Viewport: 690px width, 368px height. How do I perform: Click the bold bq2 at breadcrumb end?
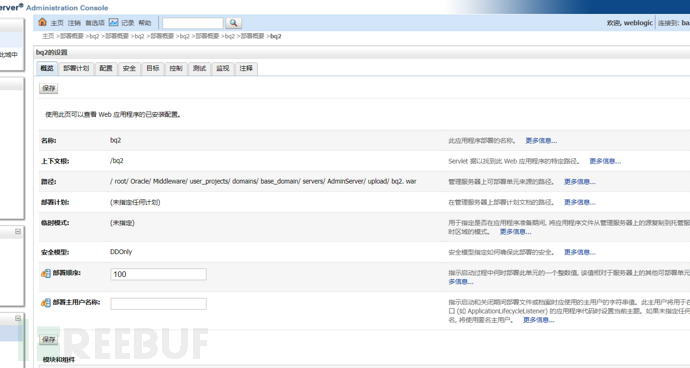[x=275, y=36]
